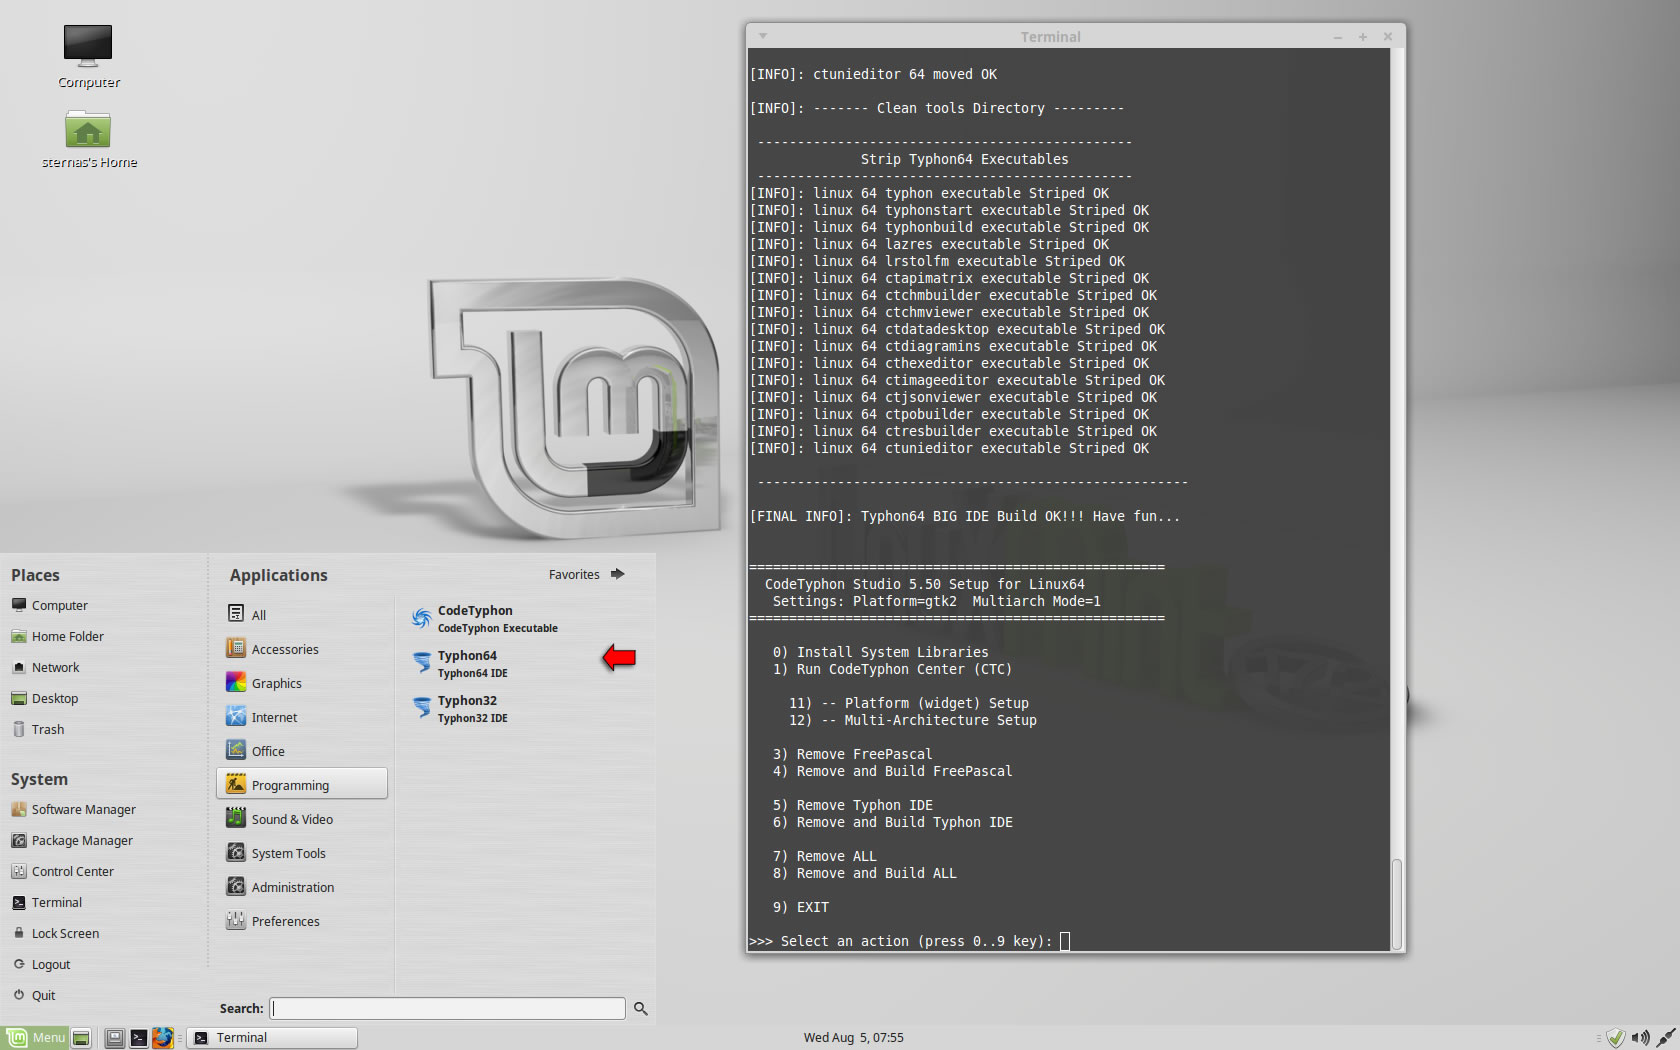Open the Internet category

pos(301,717)
